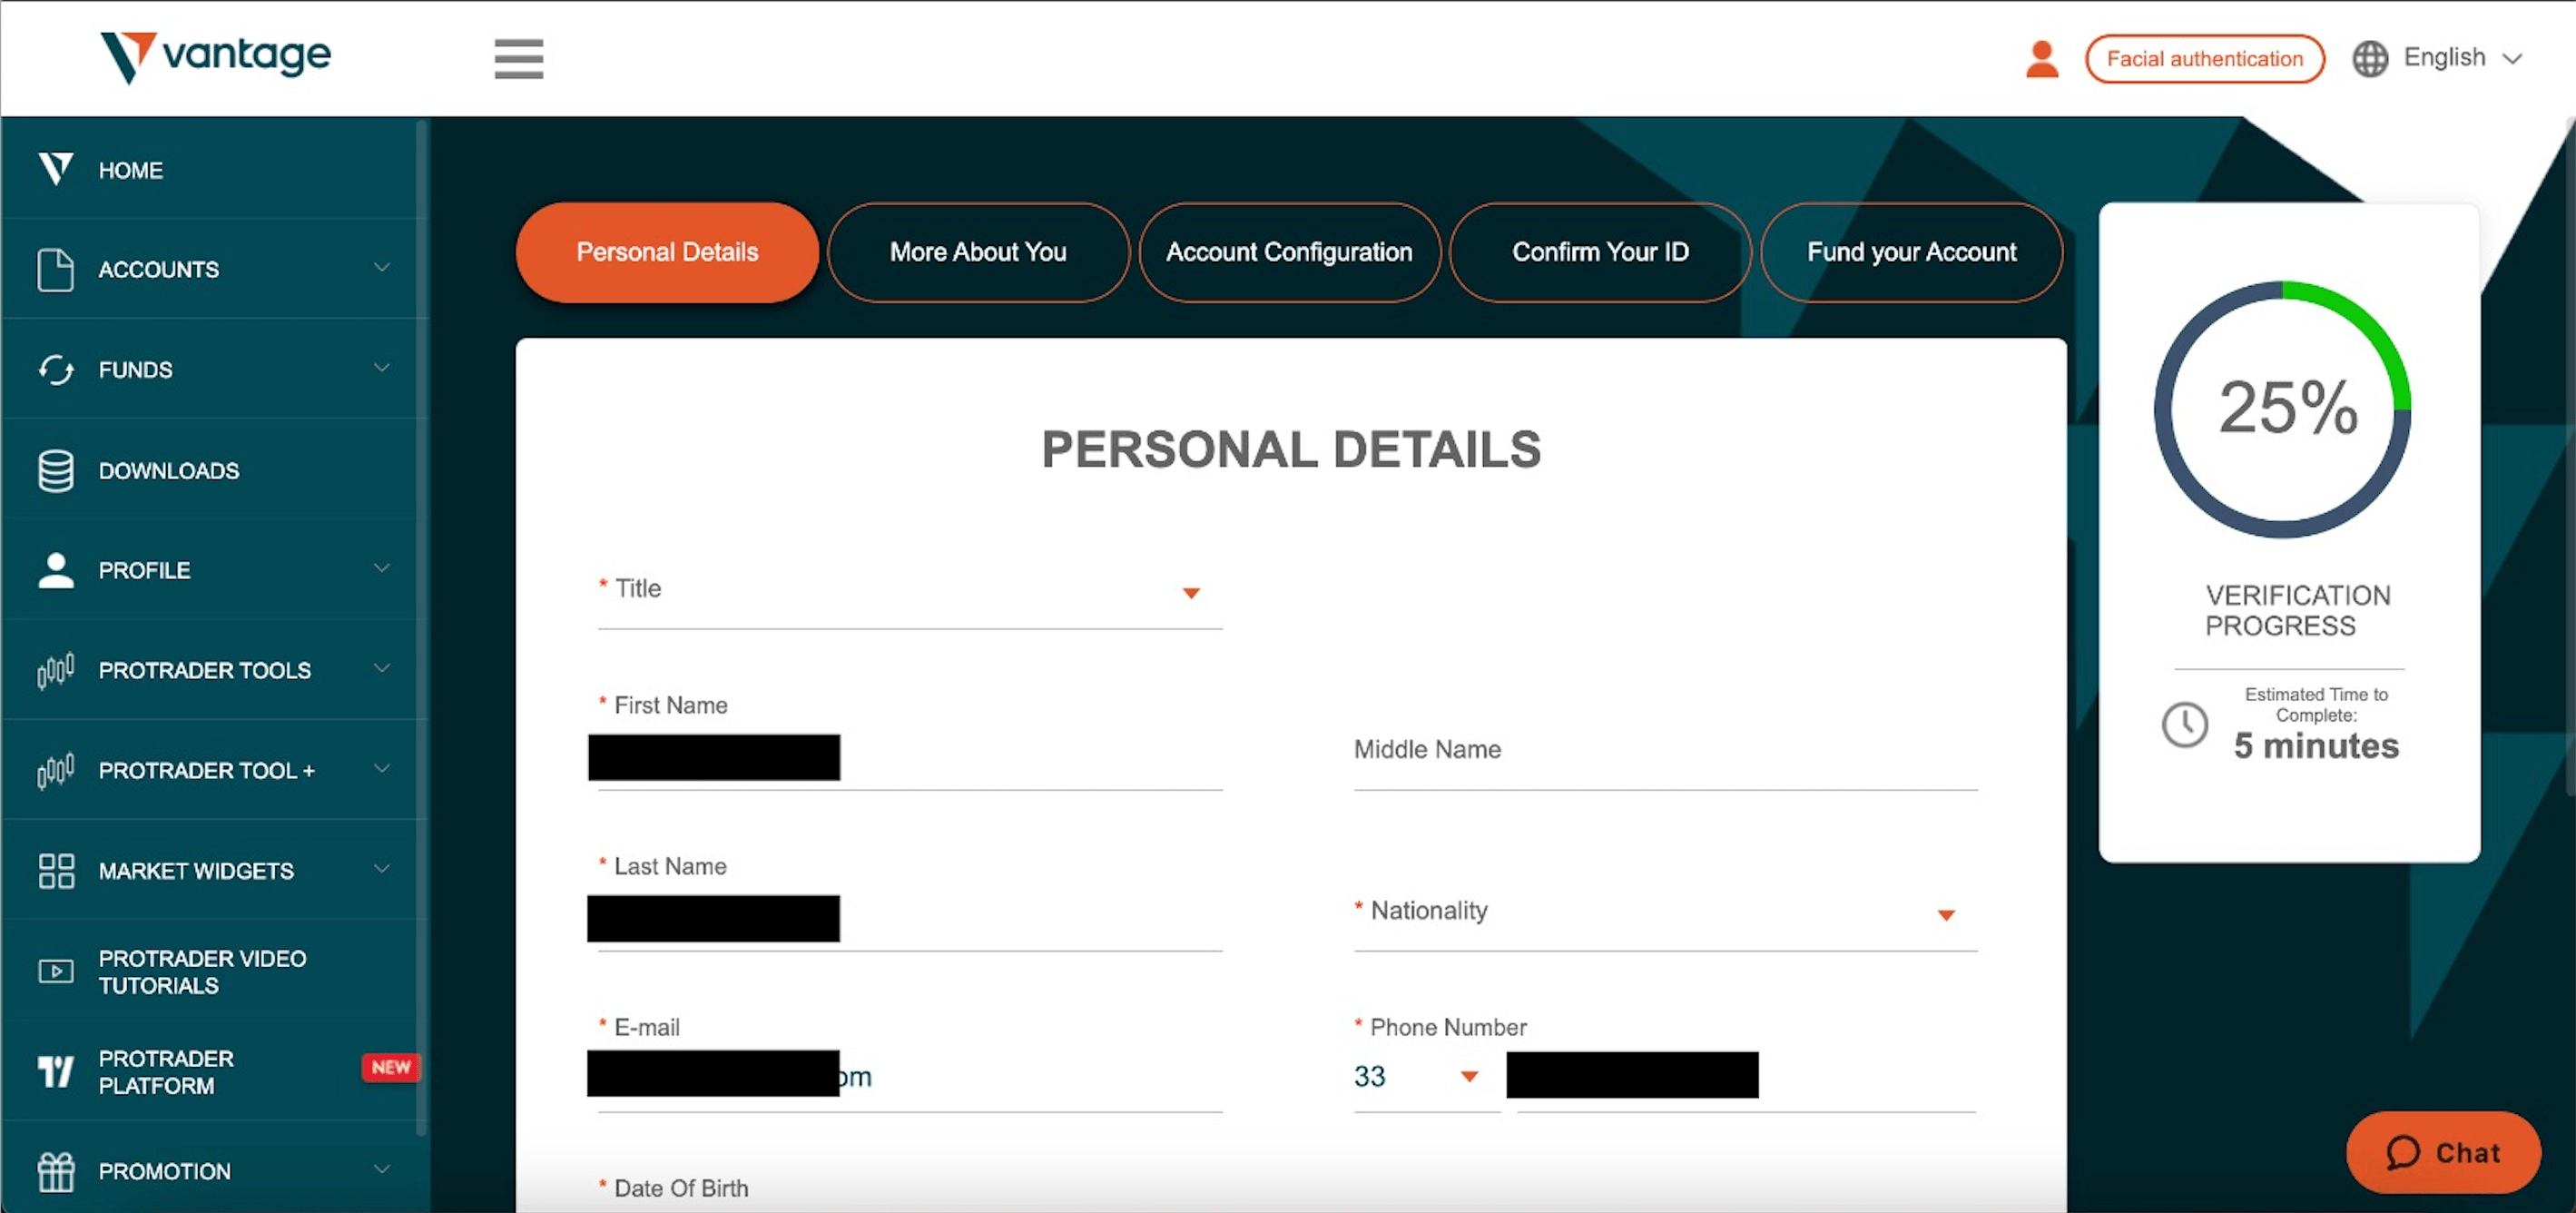Screen dimensions: 2576x1213
Task: Click the ProTrader Video Tutorials play icon
Action: point(56,971)
